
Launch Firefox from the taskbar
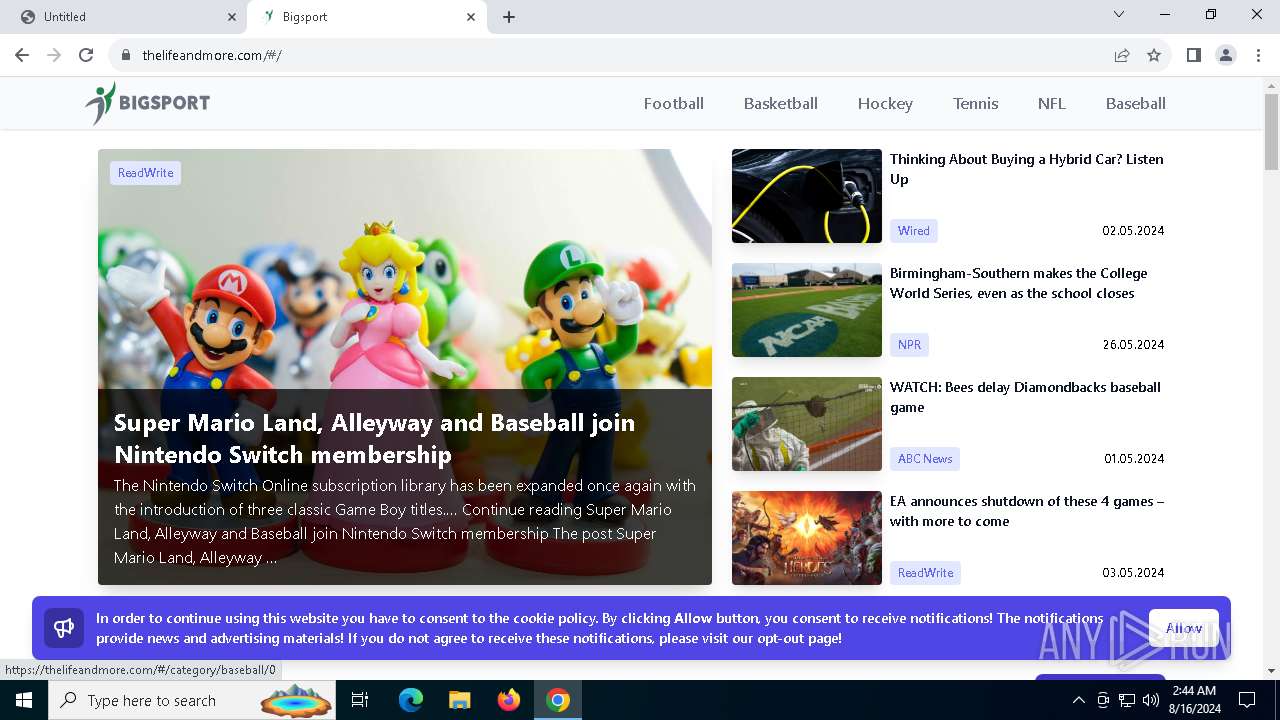click(x=509, y=700)
